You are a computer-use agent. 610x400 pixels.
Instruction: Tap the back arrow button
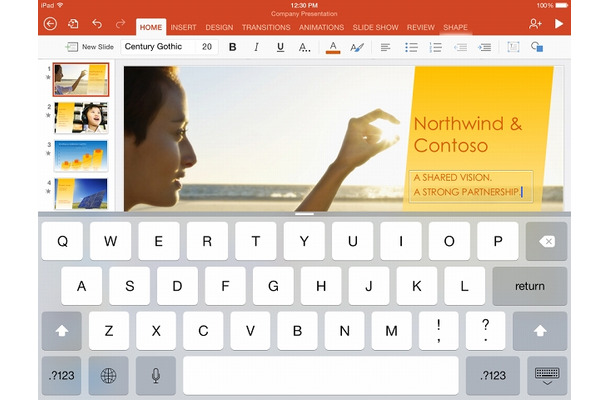(50, 24)
